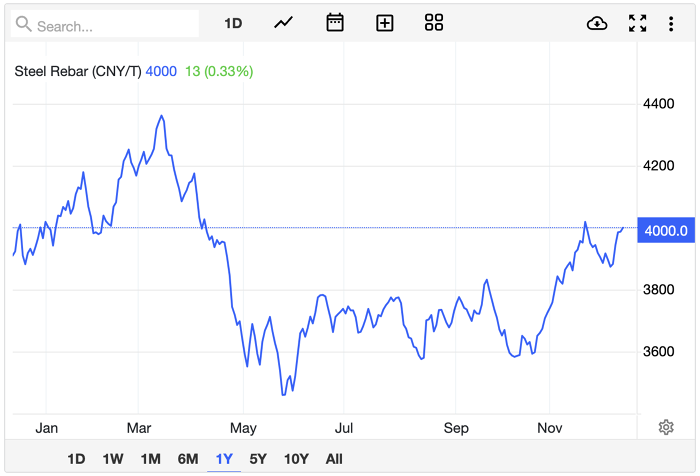700x476 pixels.
Task: Click the add comparison plus icon
Action: point(384,23)
